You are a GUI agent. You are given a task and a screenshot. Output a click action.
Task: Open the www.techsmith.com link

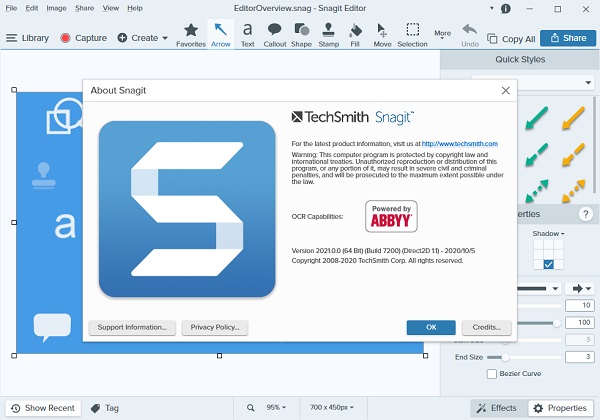[x=459, y=143]
